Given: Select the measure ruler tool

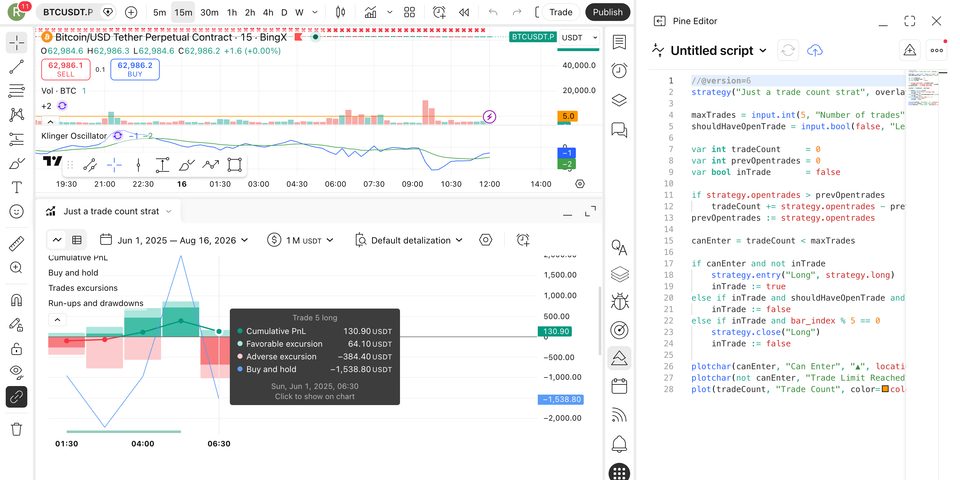Looking at the screenshot, I should 17,244.
